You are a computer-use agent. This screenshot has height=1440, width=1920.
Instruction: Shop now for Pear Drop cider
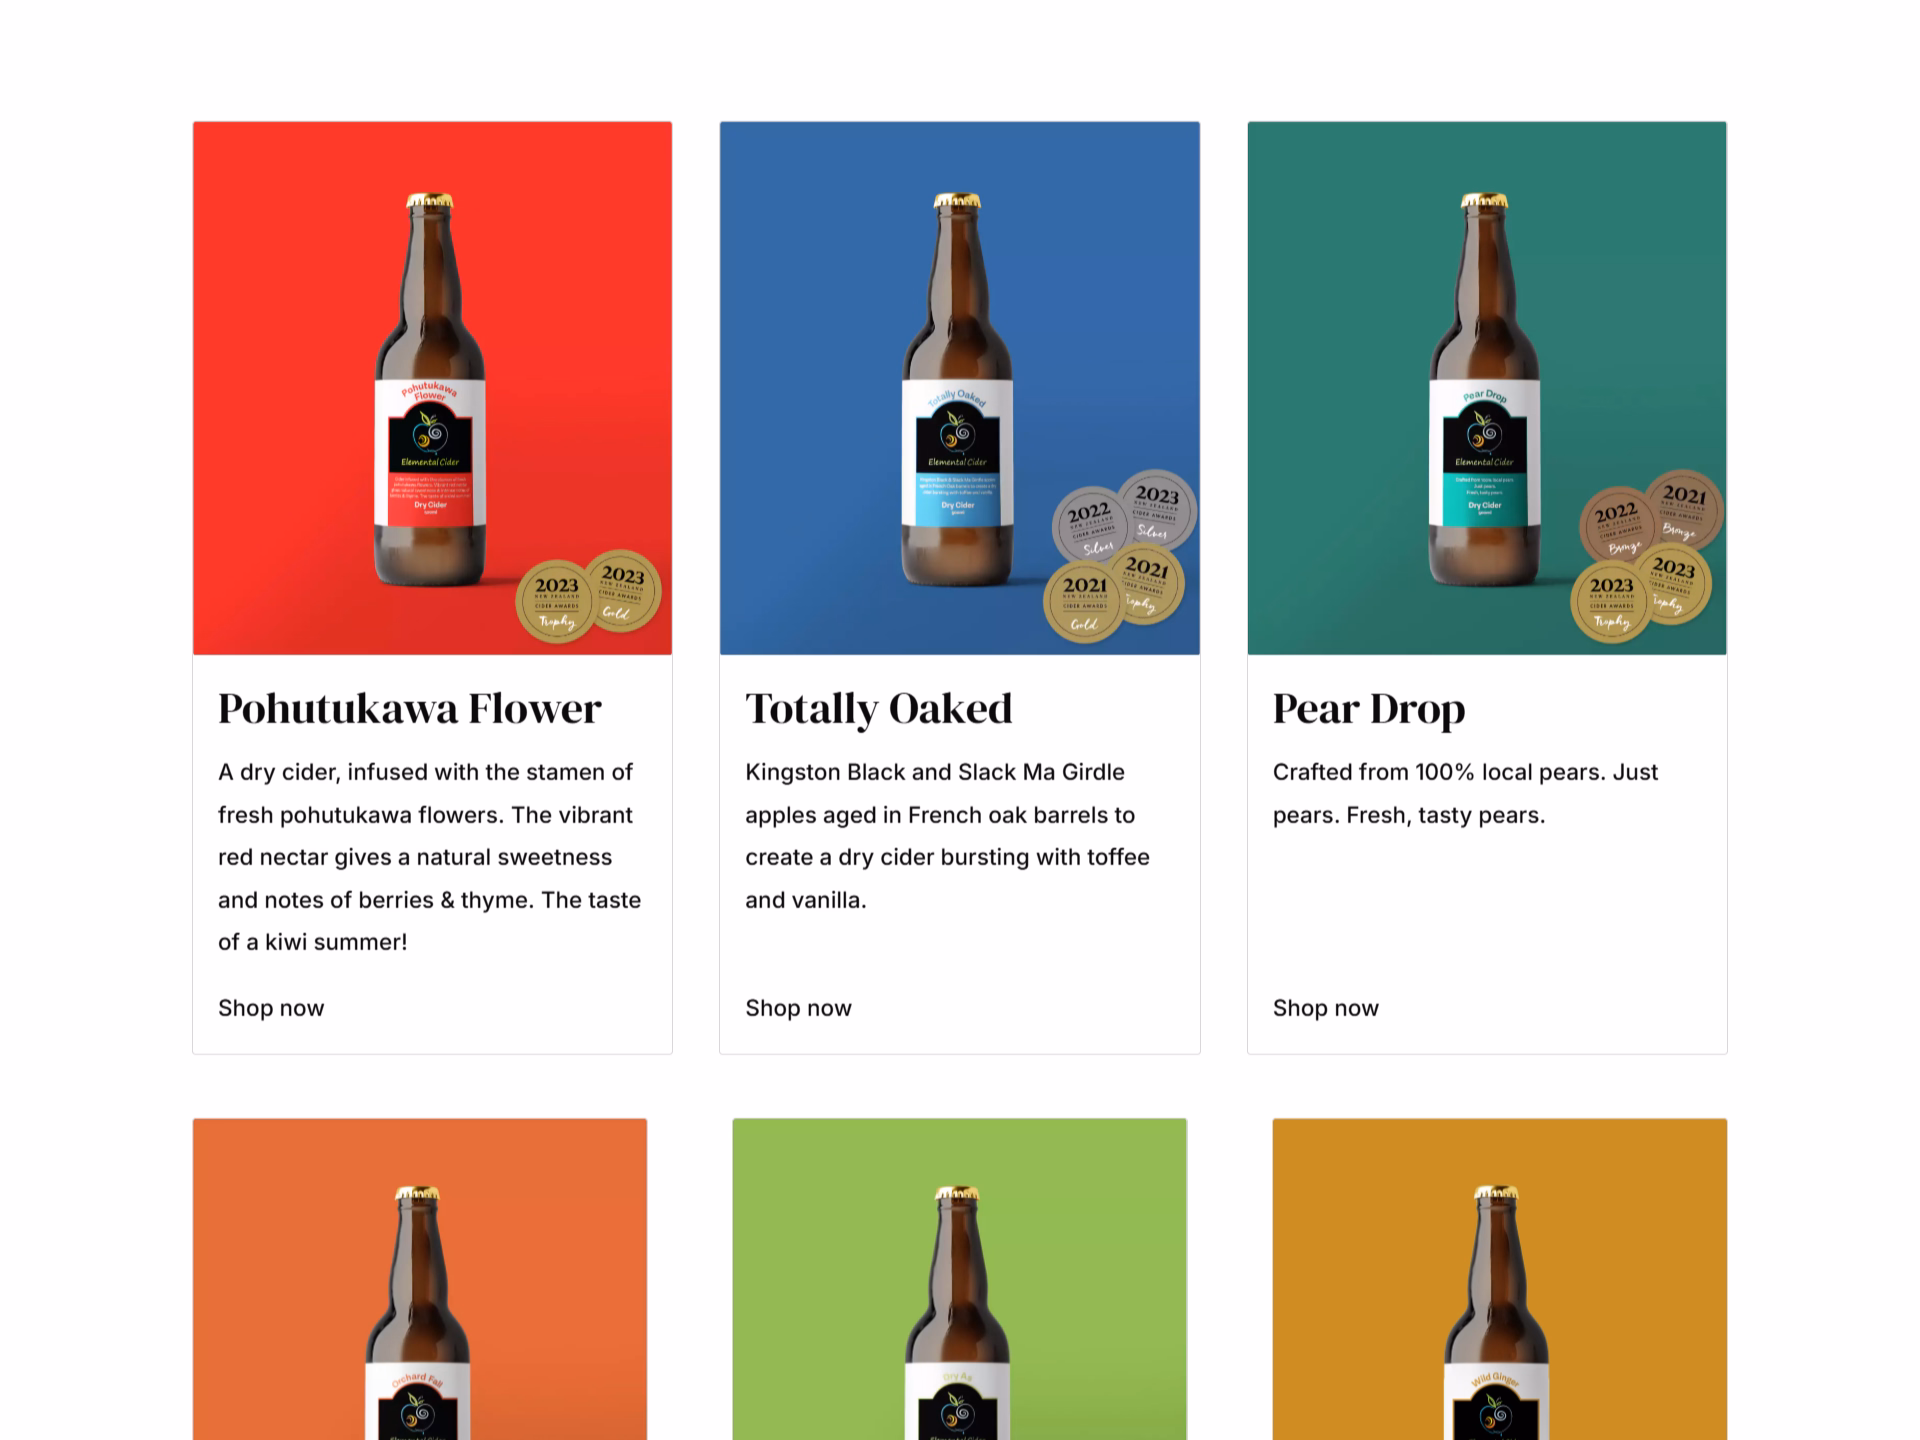tap(1326, 1008)
